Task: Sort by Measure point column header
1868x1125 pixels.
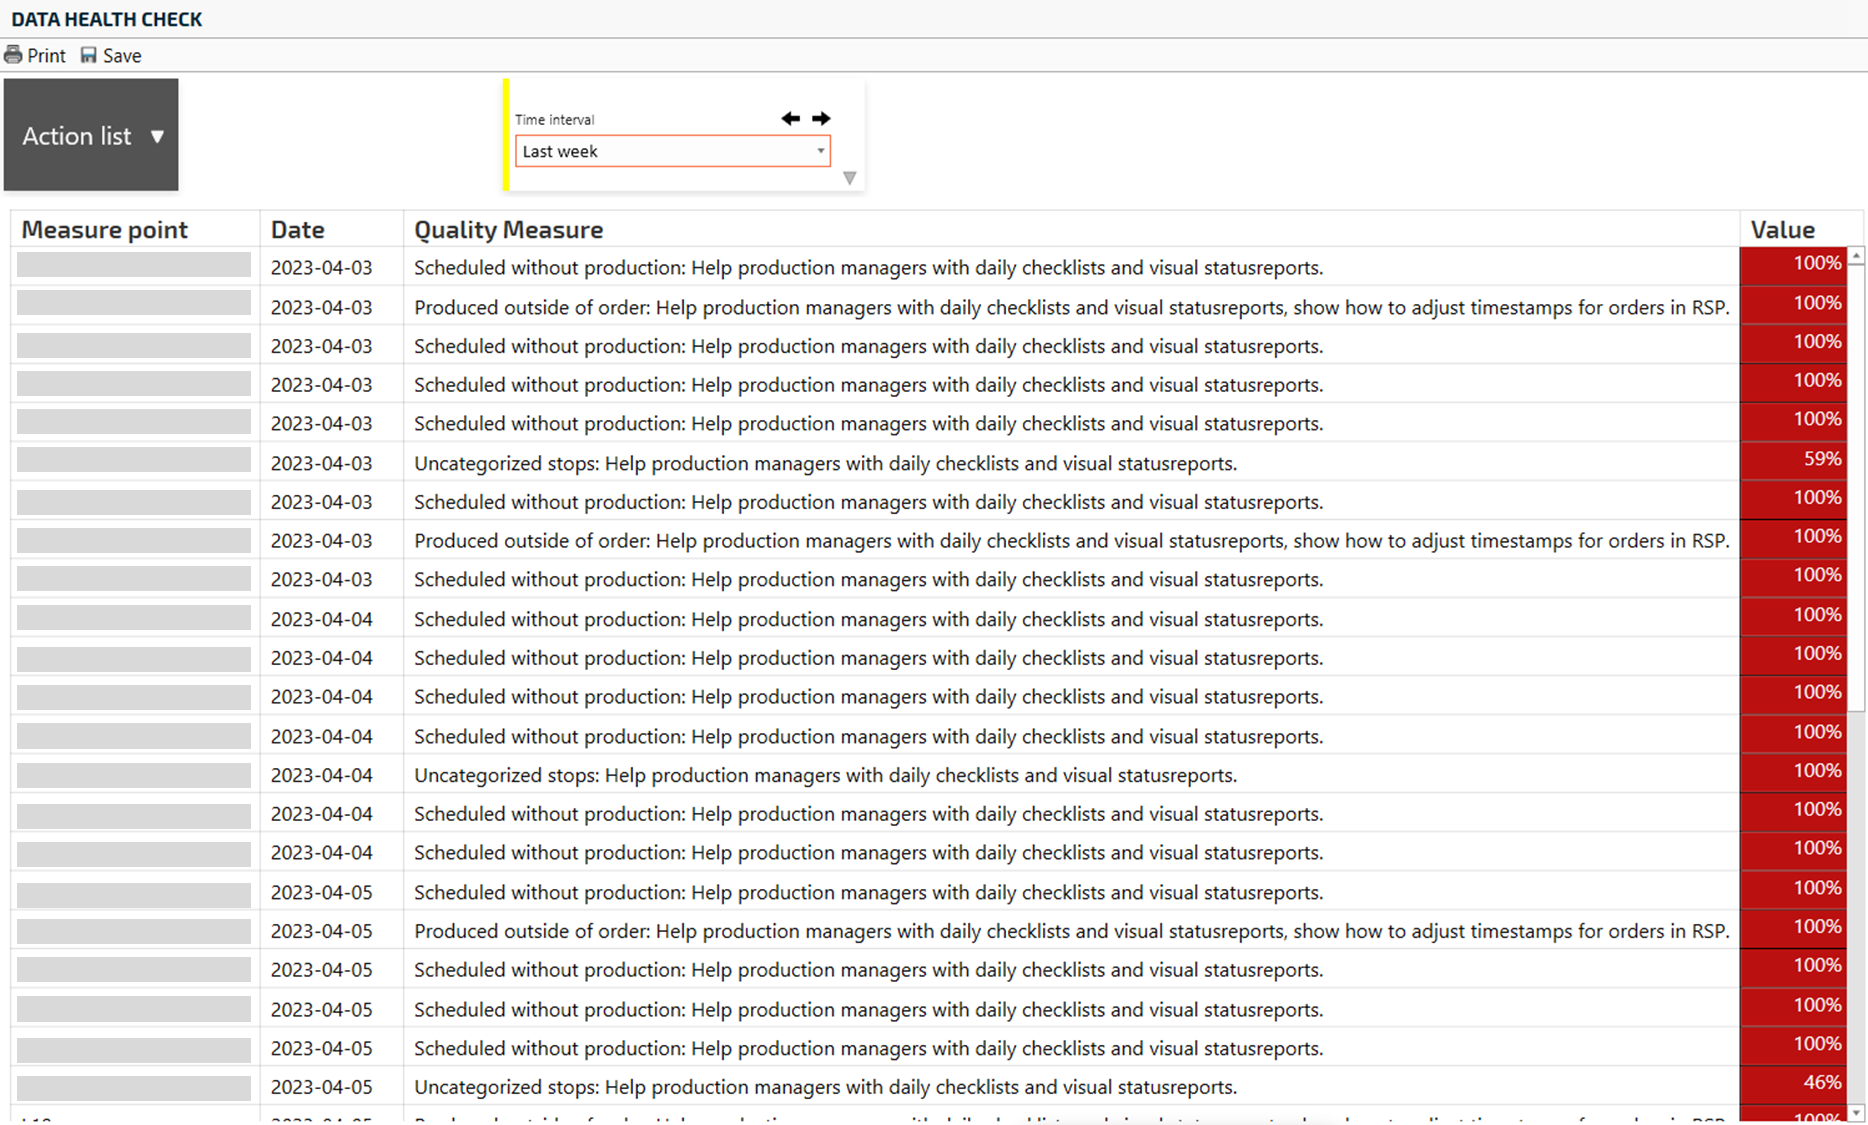Action: tap(105, 229)
